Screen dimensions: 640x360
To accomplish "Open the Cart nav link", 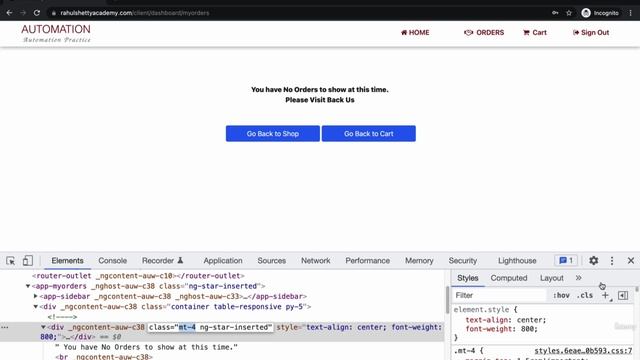I will tap(535, 33).
